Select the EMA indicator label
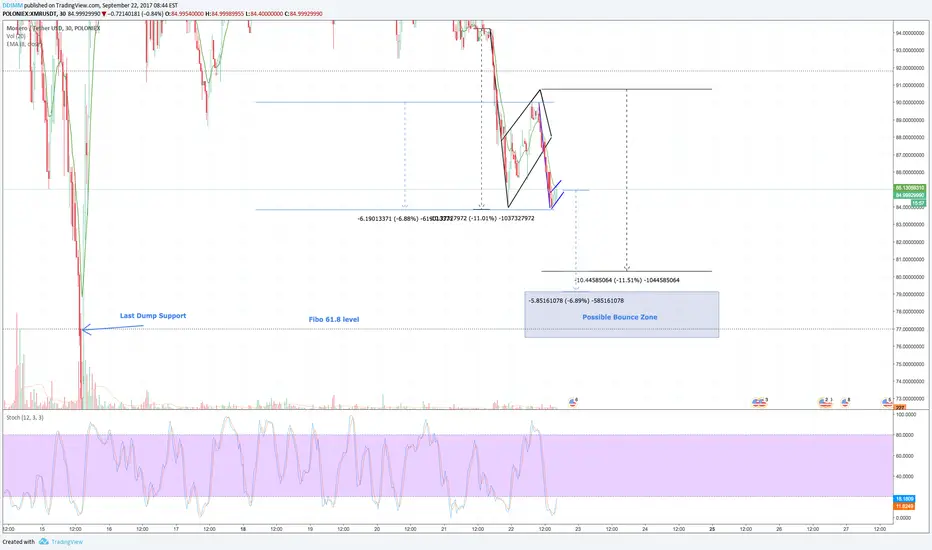This screenshot has width=932, height=550. click(x=23, y=44)
